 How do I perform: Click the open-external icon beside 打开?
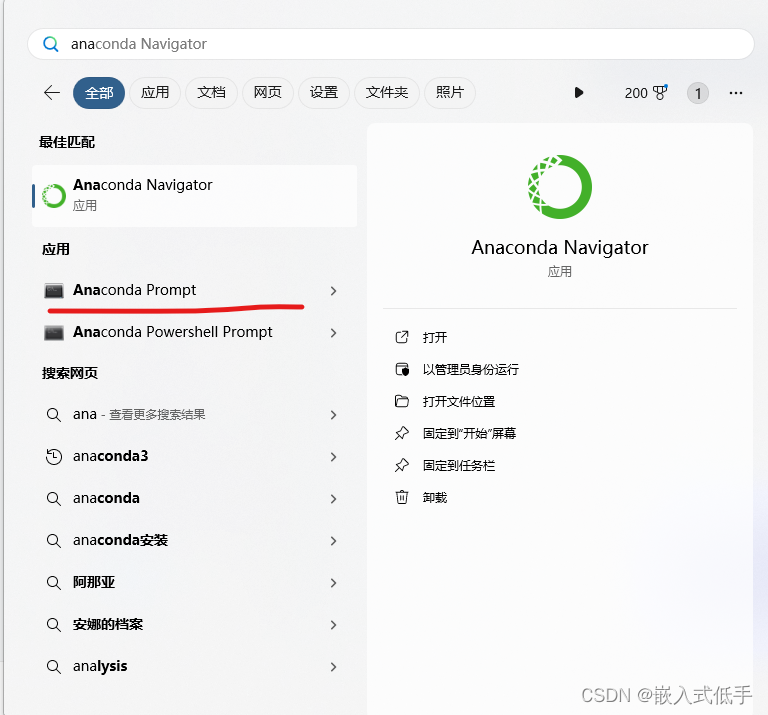[402, 337]
